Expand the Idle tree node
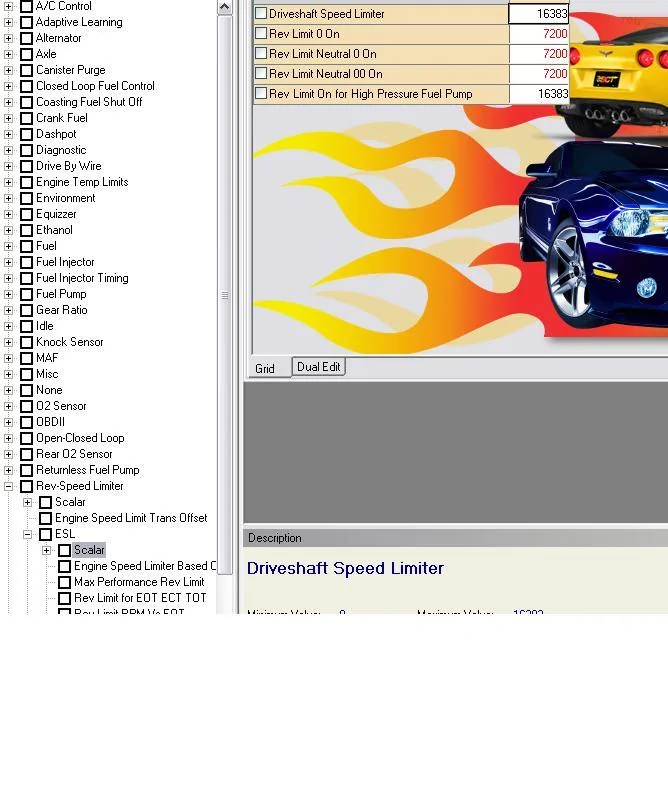668x800 pixels. [8, 327]
